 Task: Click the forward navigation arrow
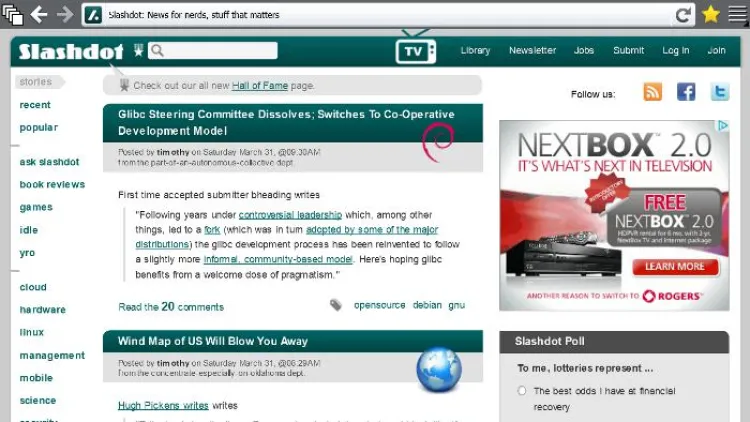pyautogui.click(x=65, y=14)
